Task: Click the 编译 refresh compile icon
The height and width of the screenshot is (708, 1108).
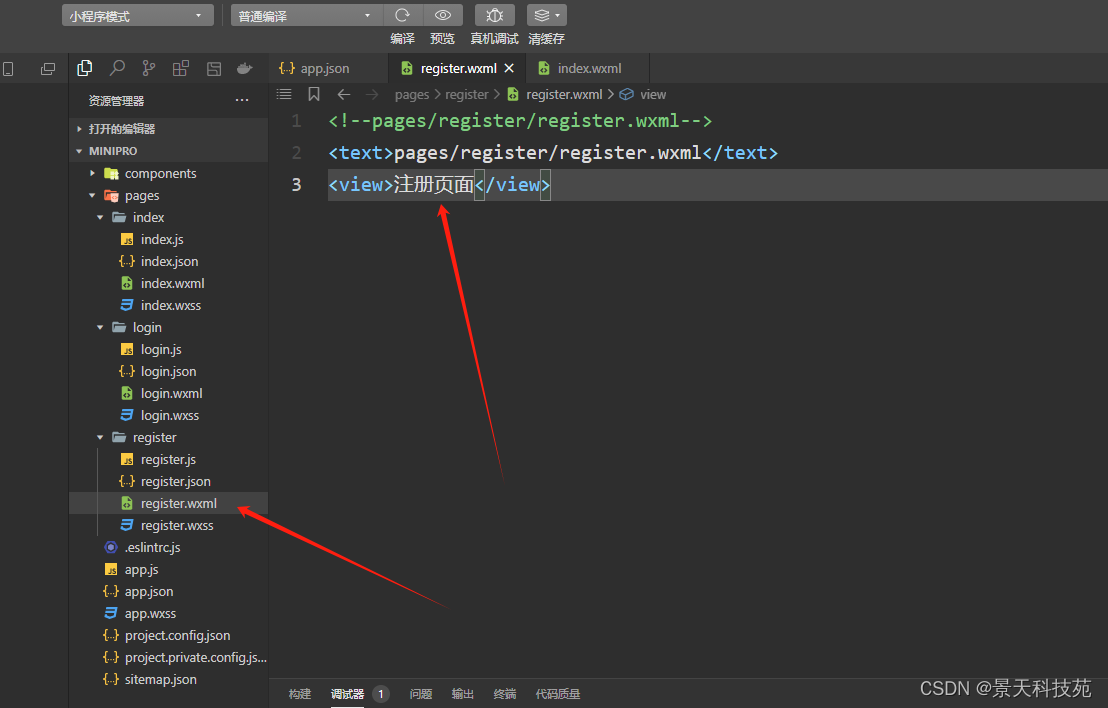Action: pyautogui.click(x=403, y=15)
